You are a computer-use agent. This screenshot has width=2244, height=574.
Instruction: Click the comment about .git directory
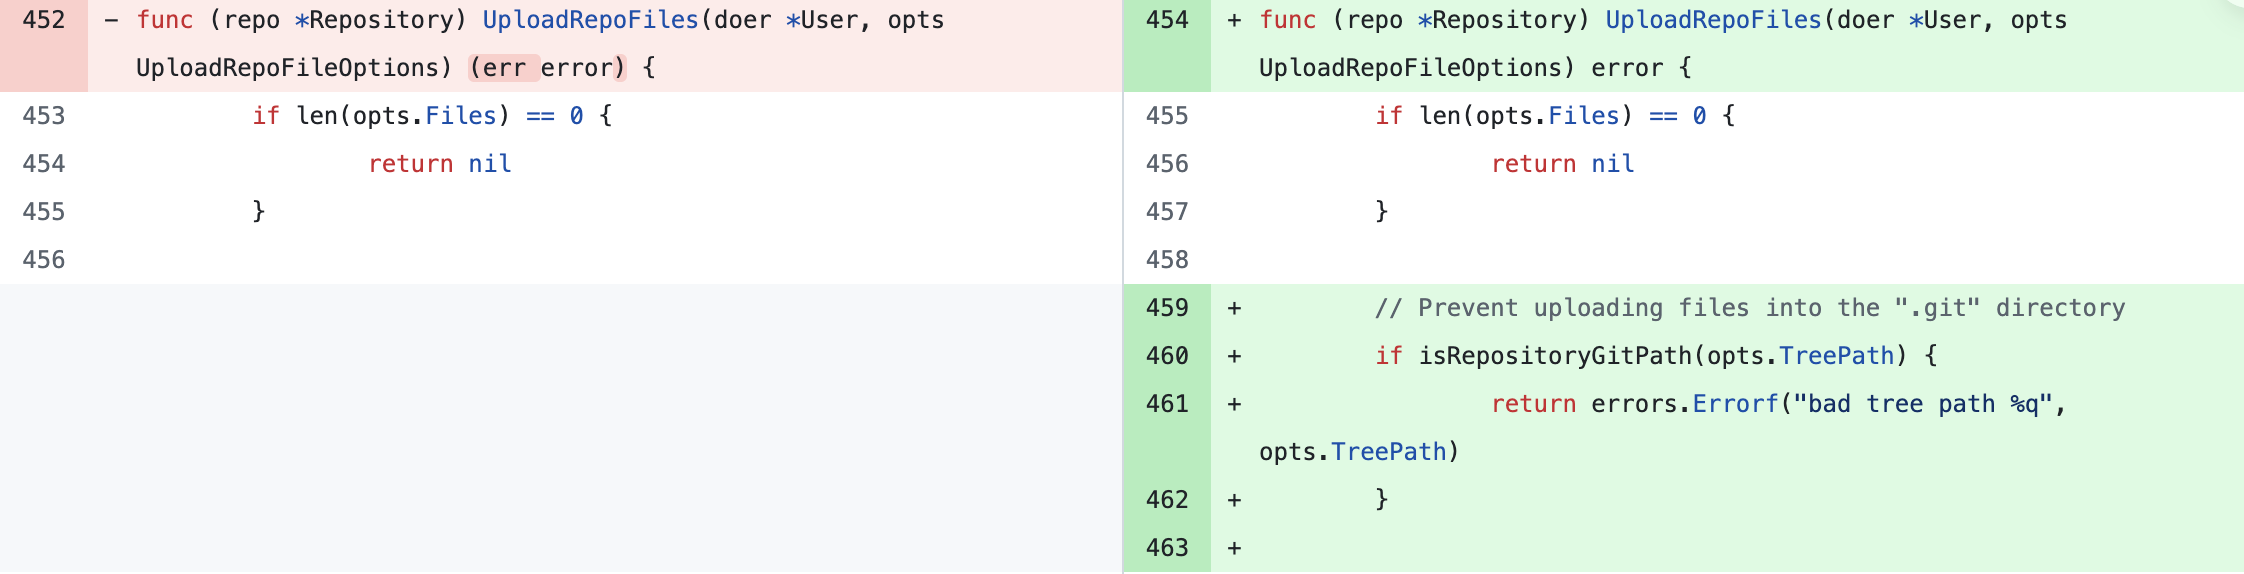tap(1750, 308)
